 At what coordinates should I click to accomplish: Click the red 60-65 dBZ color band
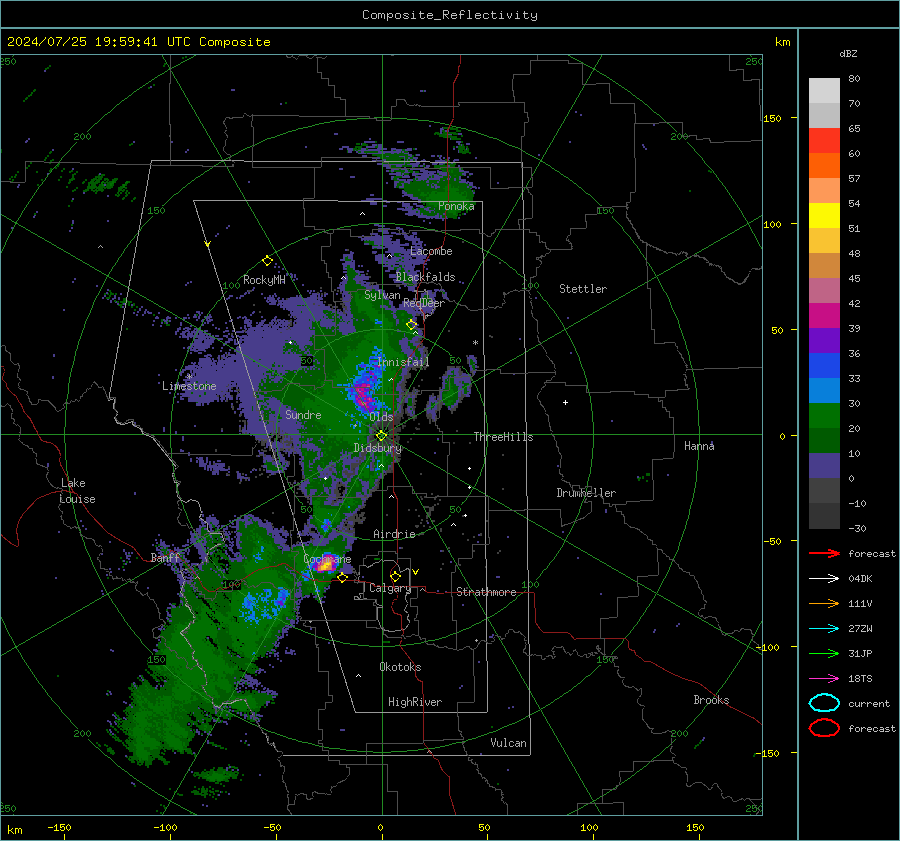coord(824,141)
